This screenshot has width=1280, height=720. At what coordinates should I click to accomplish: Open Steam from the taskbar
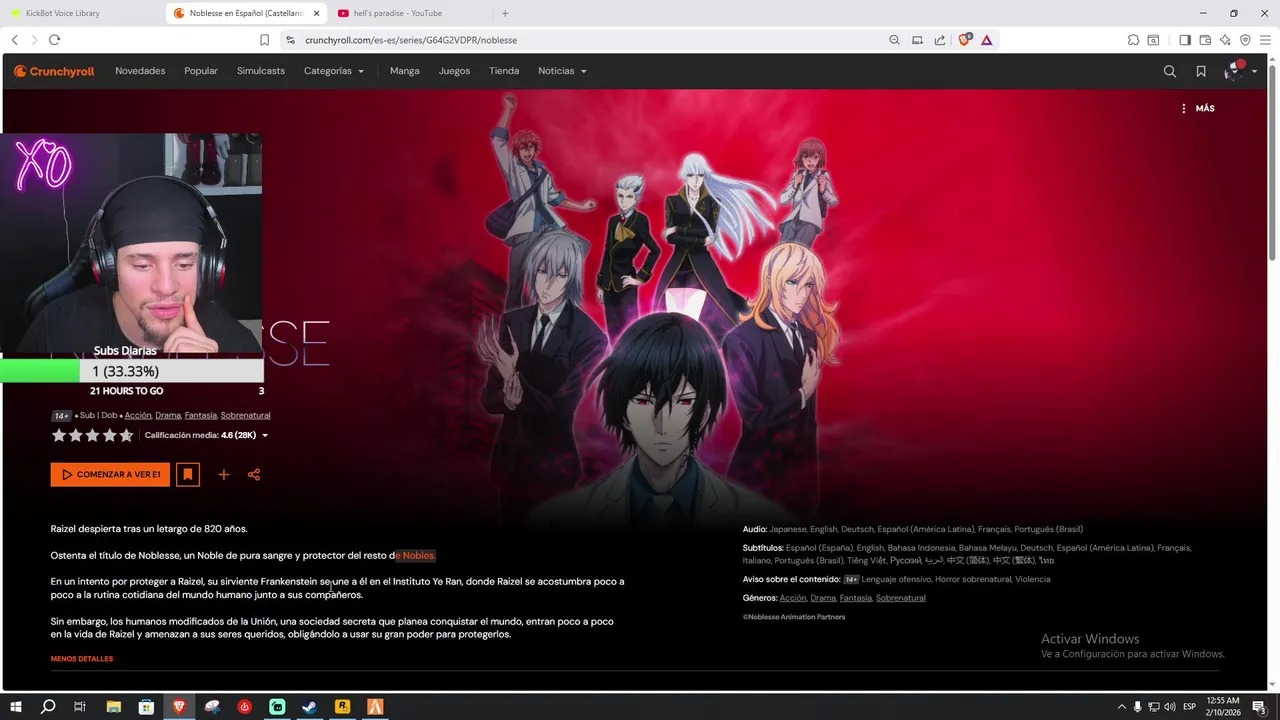click(310, 706)
